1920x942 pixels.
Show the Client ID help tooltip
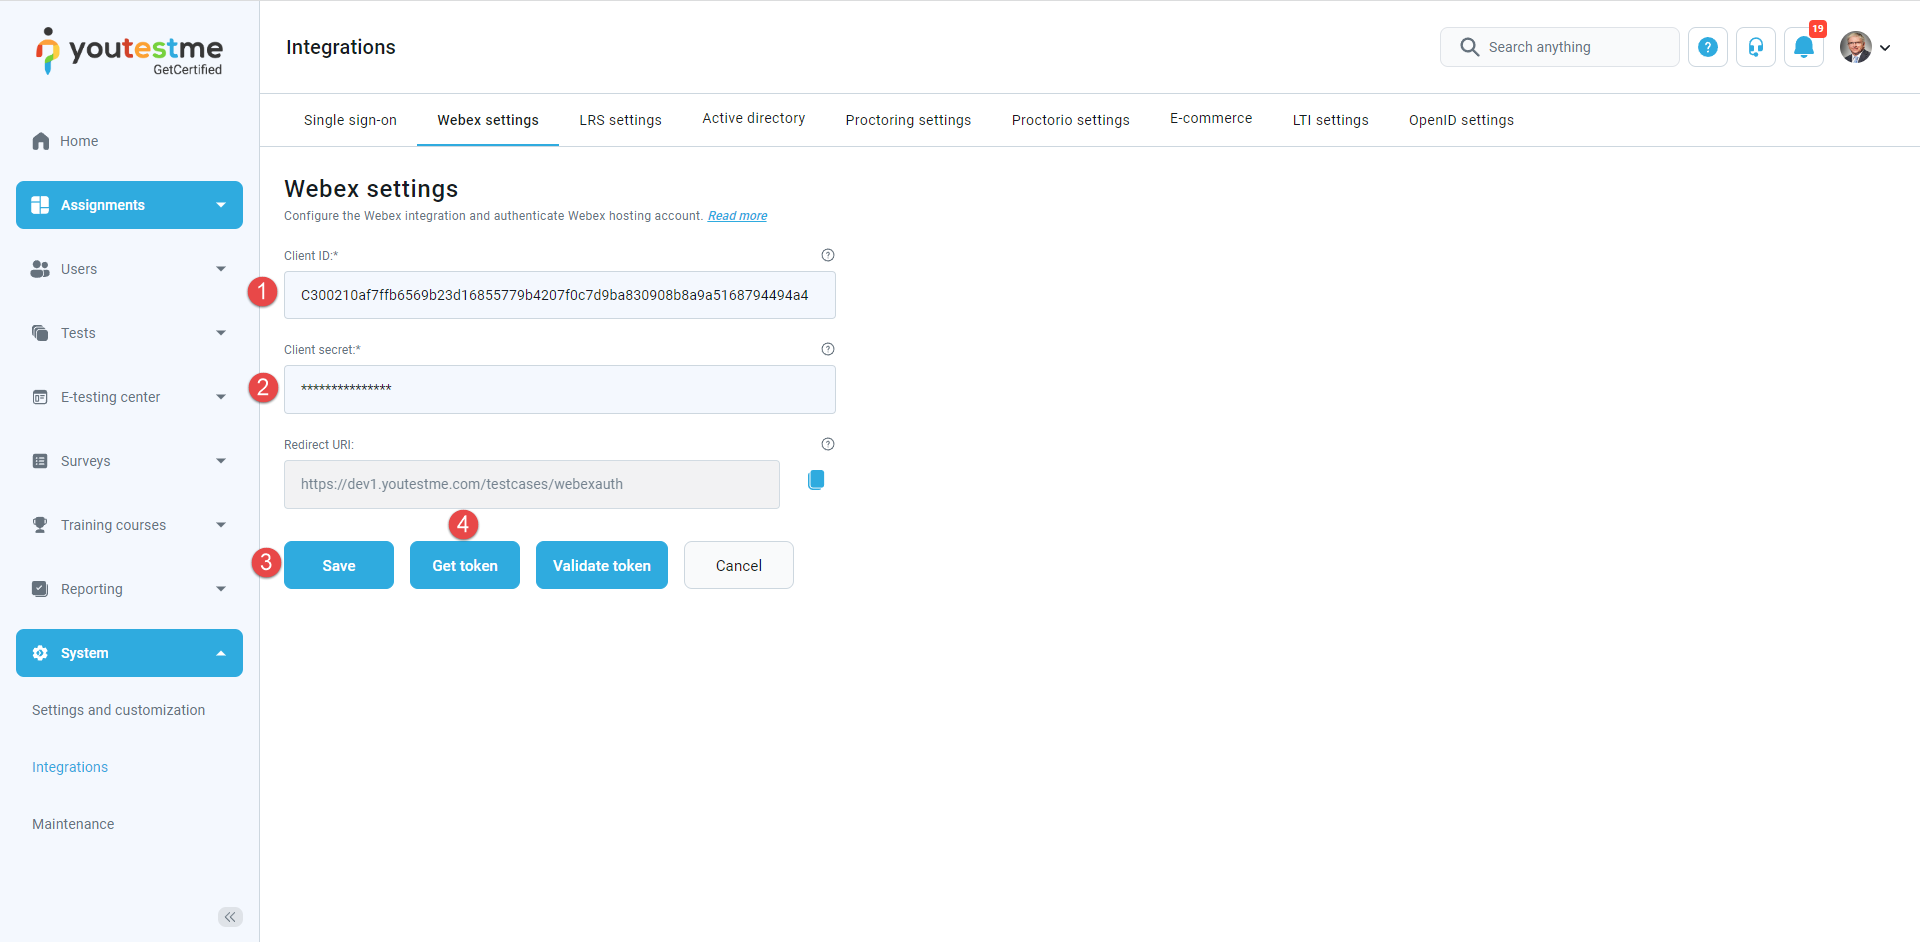[827, 255]
